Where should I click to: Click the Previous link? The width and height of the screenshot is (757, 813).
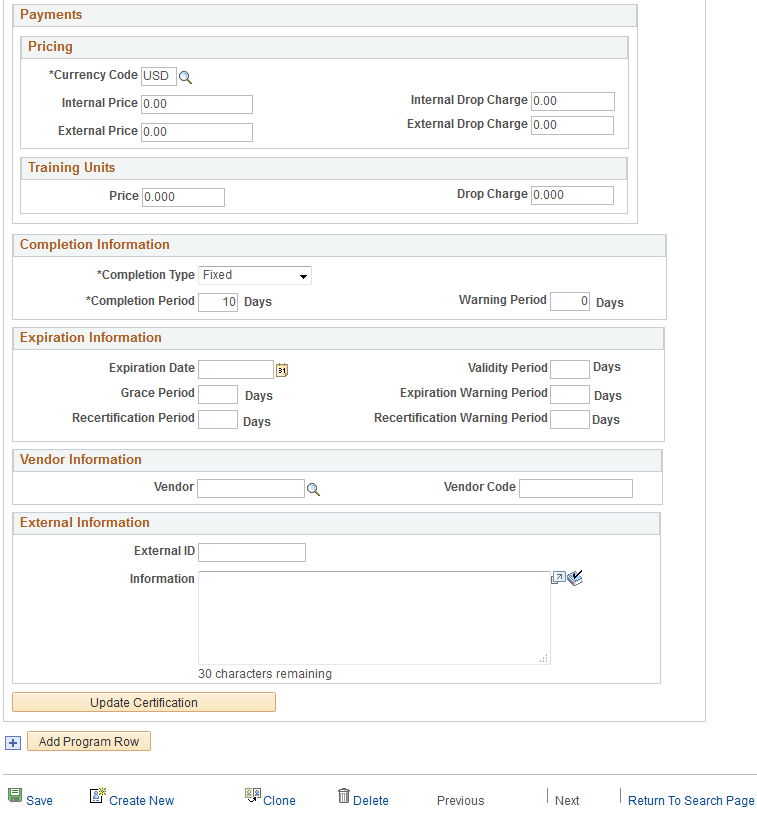460,801
